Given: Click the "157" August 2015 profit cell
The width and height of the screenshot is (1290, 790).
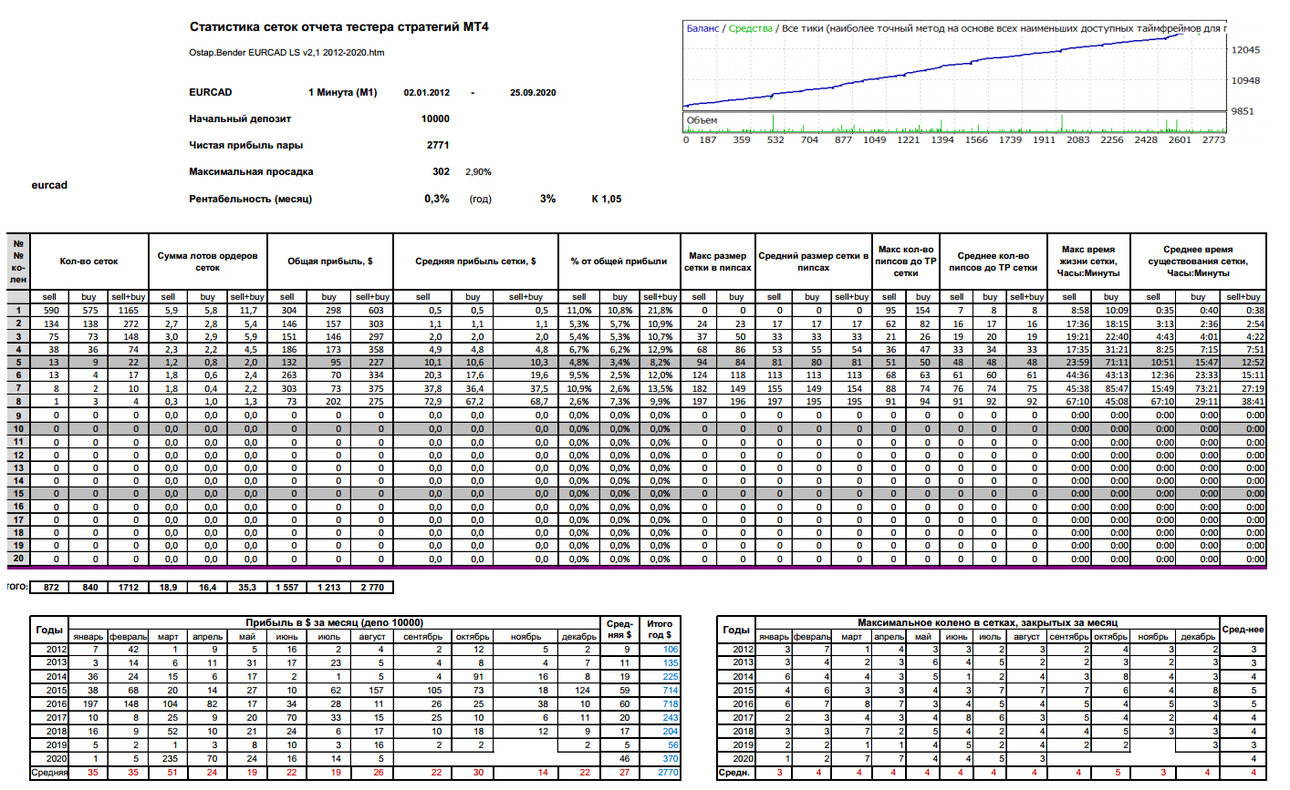Looking at the screenshot, I should [x=374, y=691].
